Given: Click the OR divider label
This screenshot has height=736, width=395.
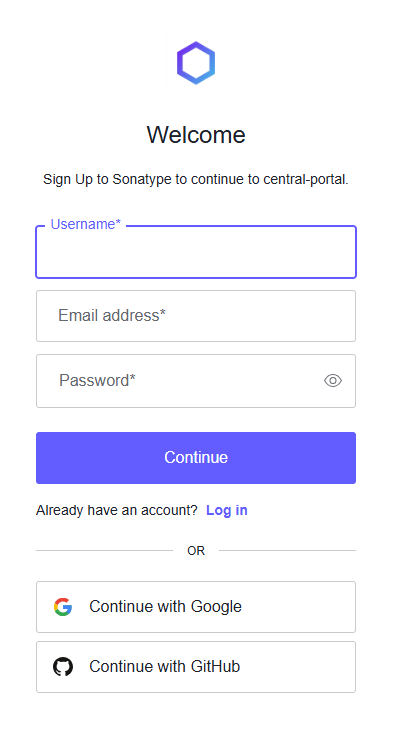Looking at the screenshot, I should pyautogui.click(x=196, y=551).
